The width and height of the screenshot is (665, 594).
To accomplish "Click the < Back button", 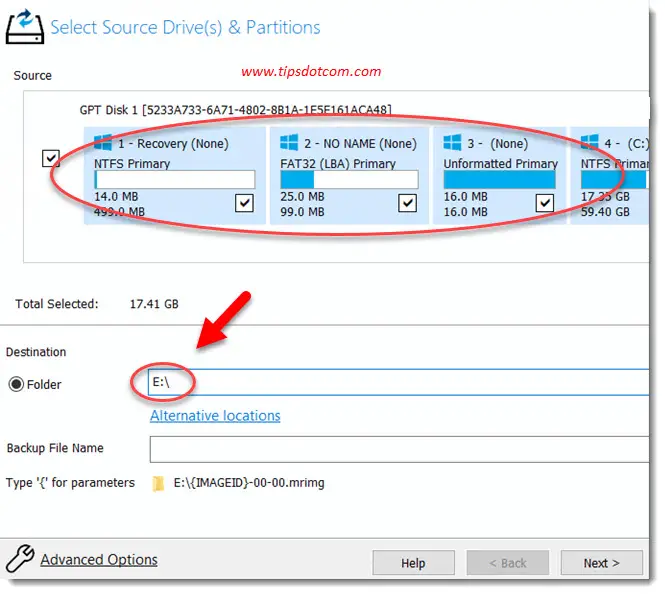I will 507,563.
